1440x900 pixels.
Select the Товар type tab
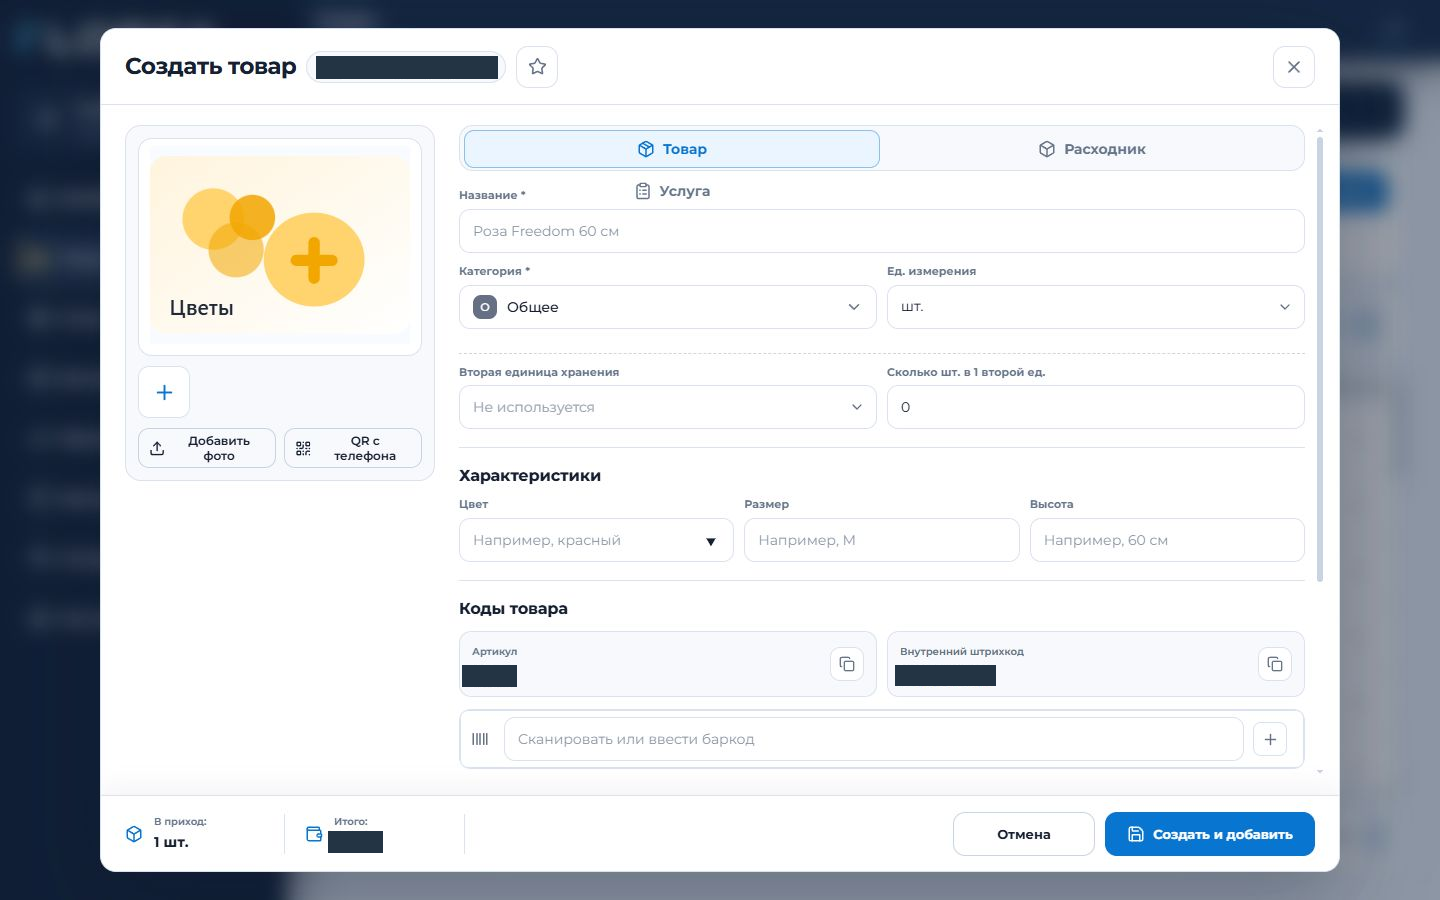pyautogui.click(x=672, y=149)
